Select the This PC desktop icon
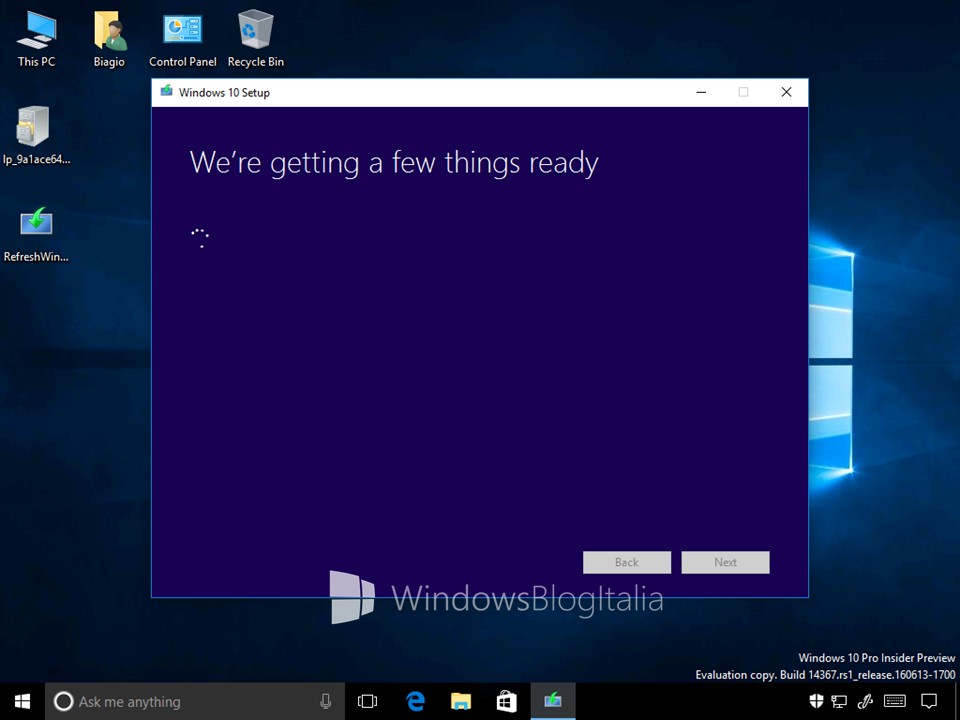Viewport: 960px width, 720px height. tap(36, 39)
